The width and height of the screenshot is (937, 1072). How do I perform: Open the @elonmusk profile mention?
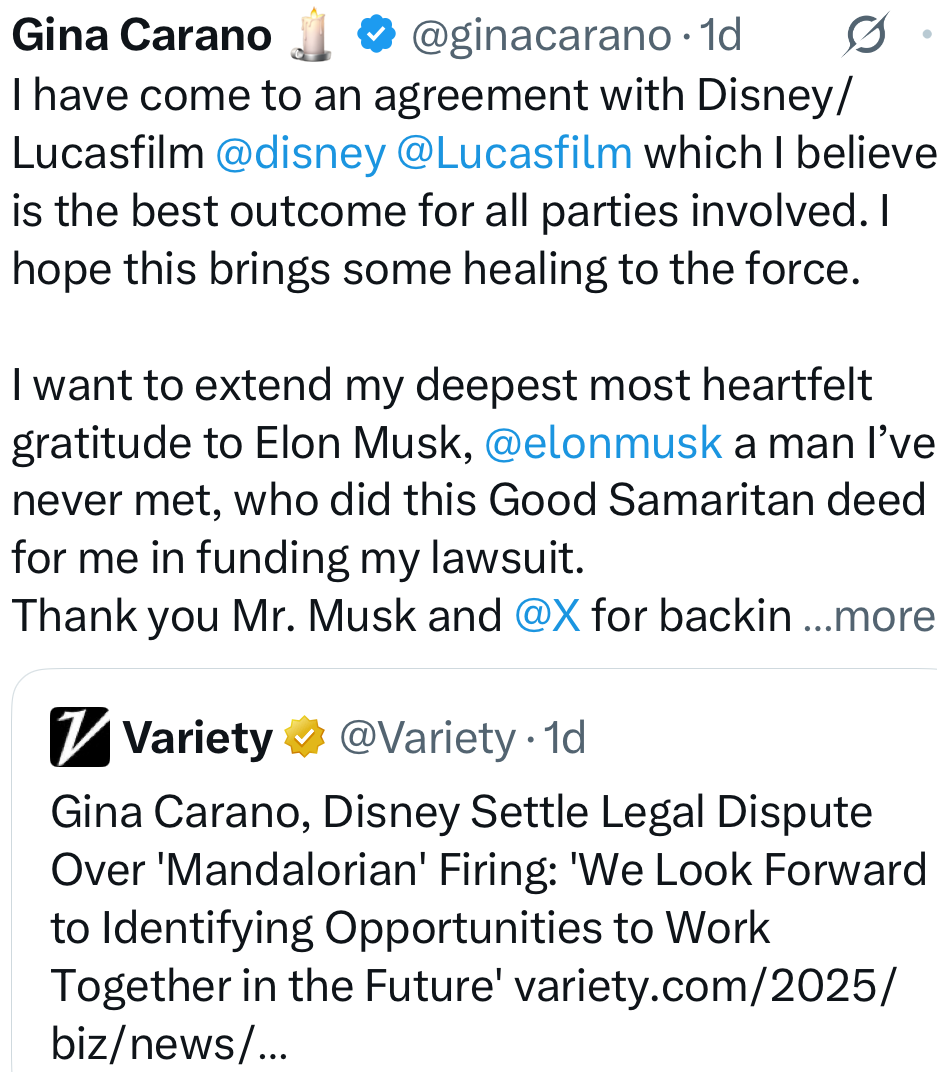click(602, 443)
